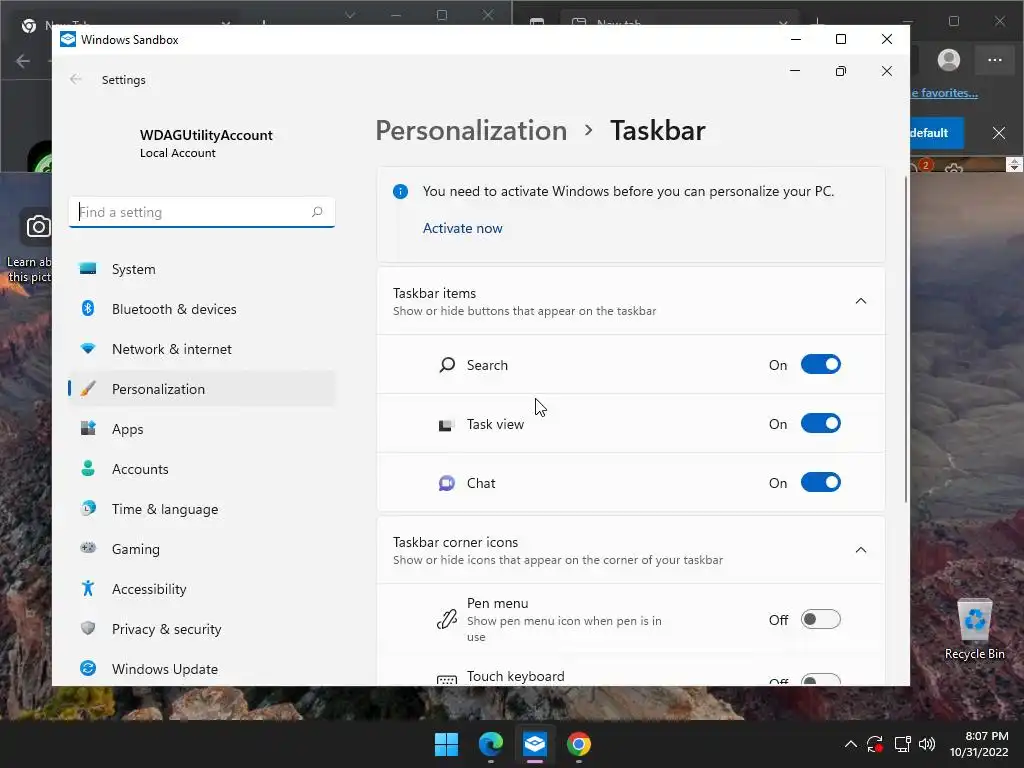This screenshot has height=768, width=1024.
Task: Open Bluetooth & devices settings
Action: (x=202, y=309)
